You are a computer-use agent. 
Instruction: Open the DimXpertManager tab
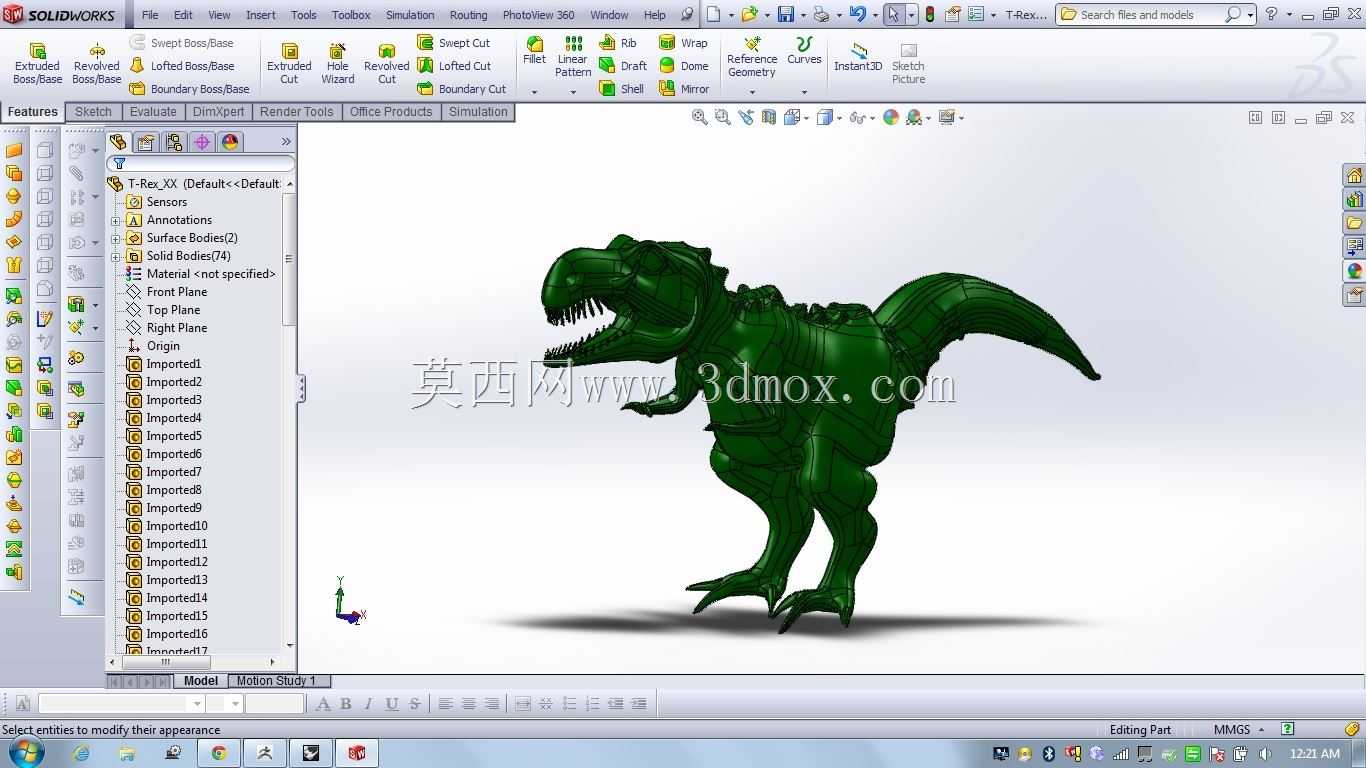tap(202, 142)
